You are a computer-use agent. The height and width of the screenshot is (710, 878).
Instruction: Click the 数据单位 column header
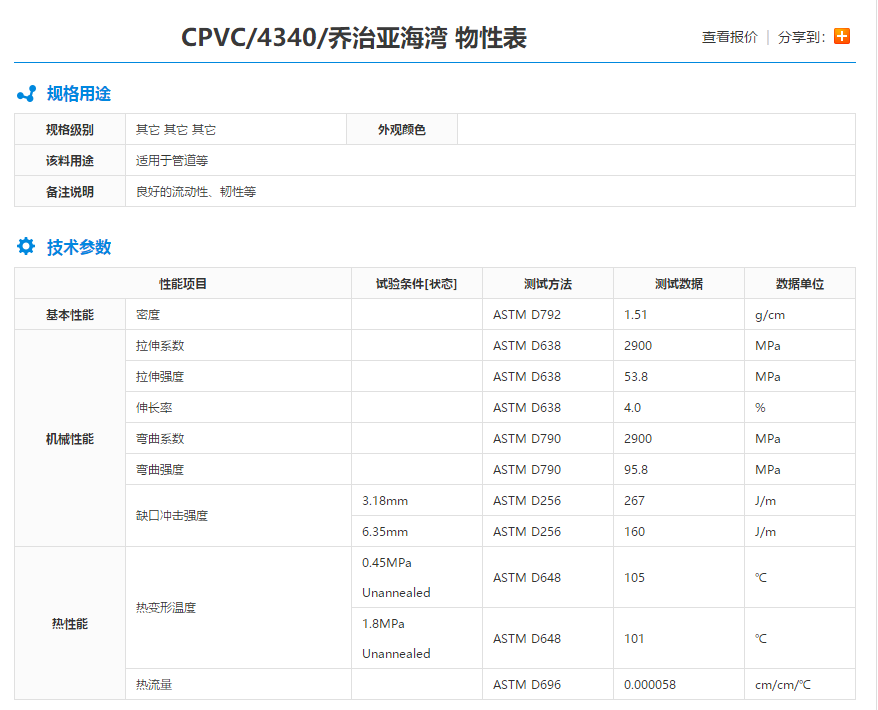800,283
